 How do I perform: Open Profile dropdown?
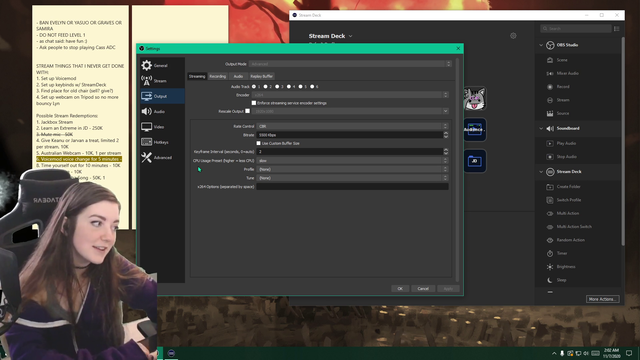[353, 169]
